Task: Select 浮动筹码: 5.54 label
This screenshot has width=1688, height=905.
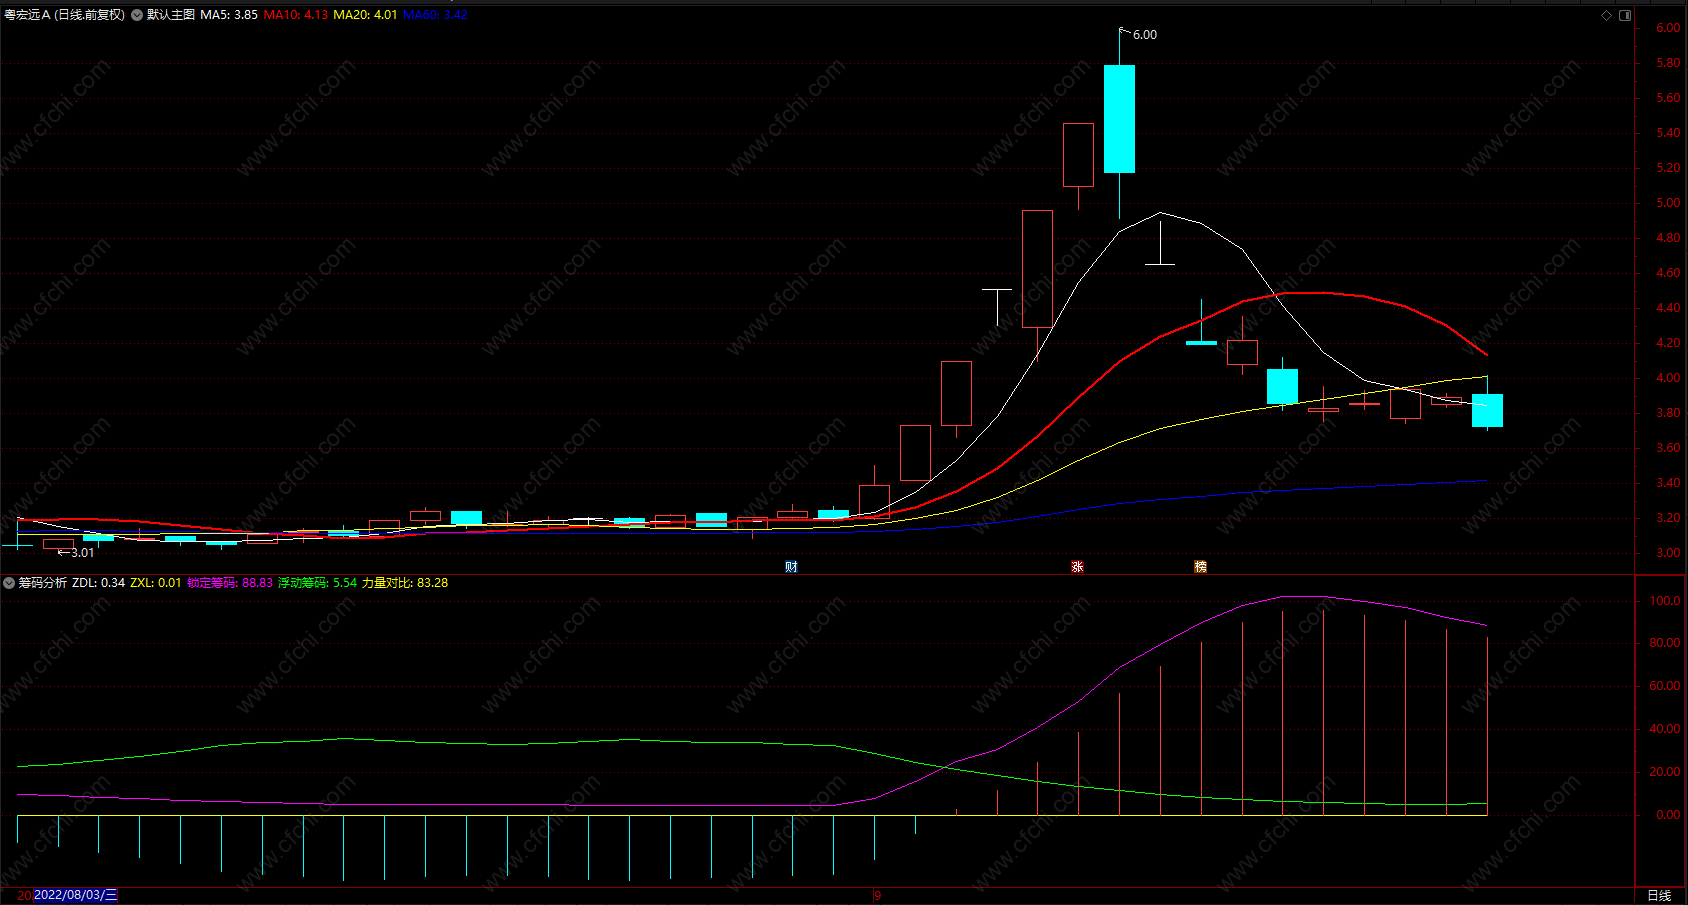Action: (317, 583)
